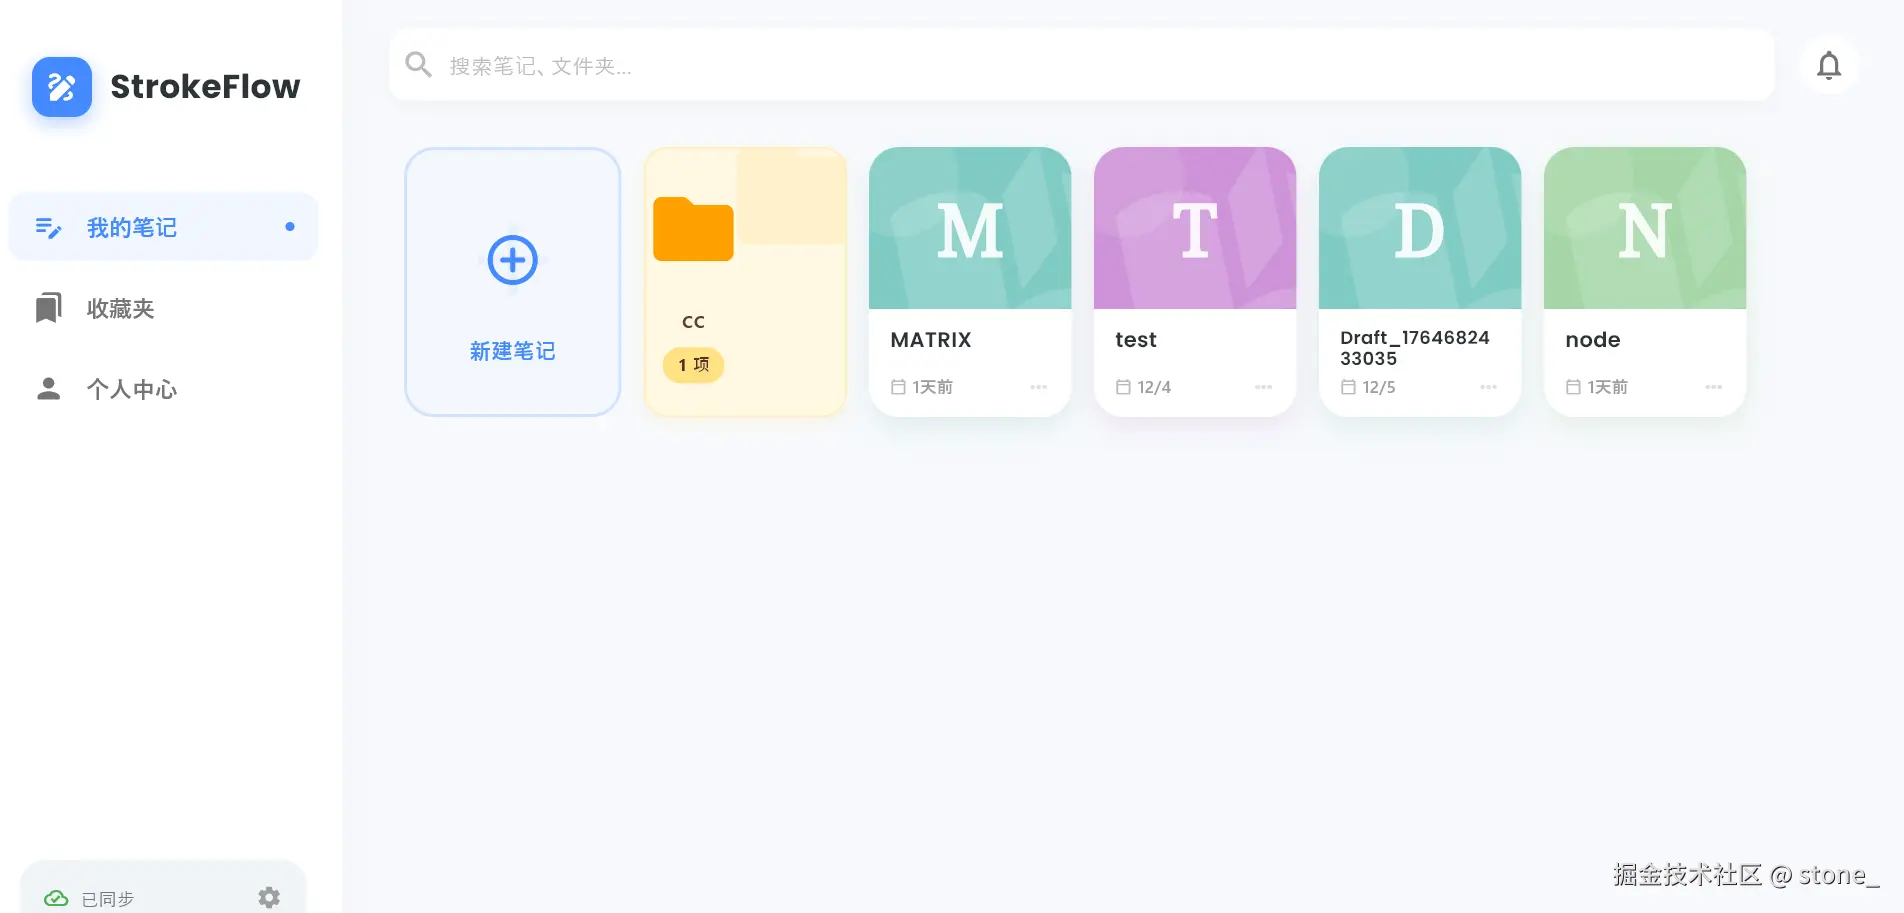1904x913 pixels.
Task: Focus the search notes input field
Action: pos(1082,65)
